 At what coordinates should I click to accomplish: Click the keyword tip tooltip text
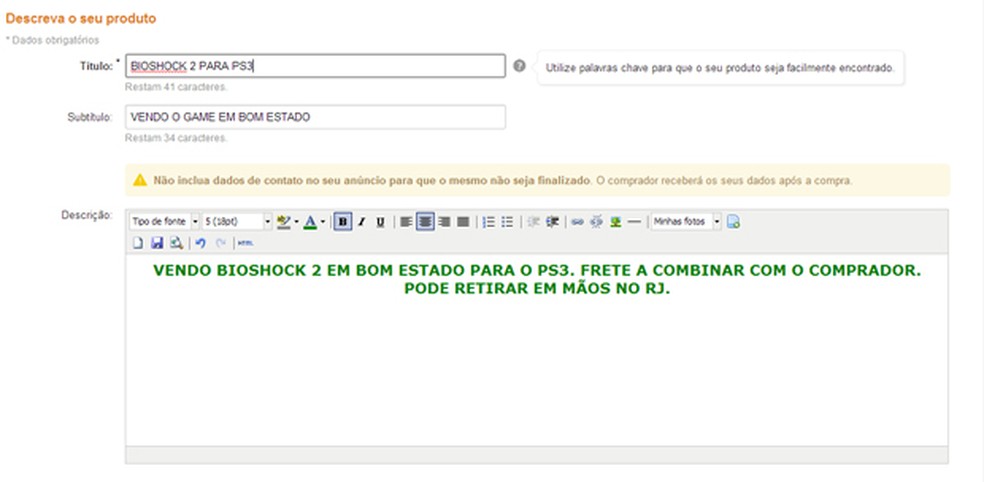(x=720, y=68)
